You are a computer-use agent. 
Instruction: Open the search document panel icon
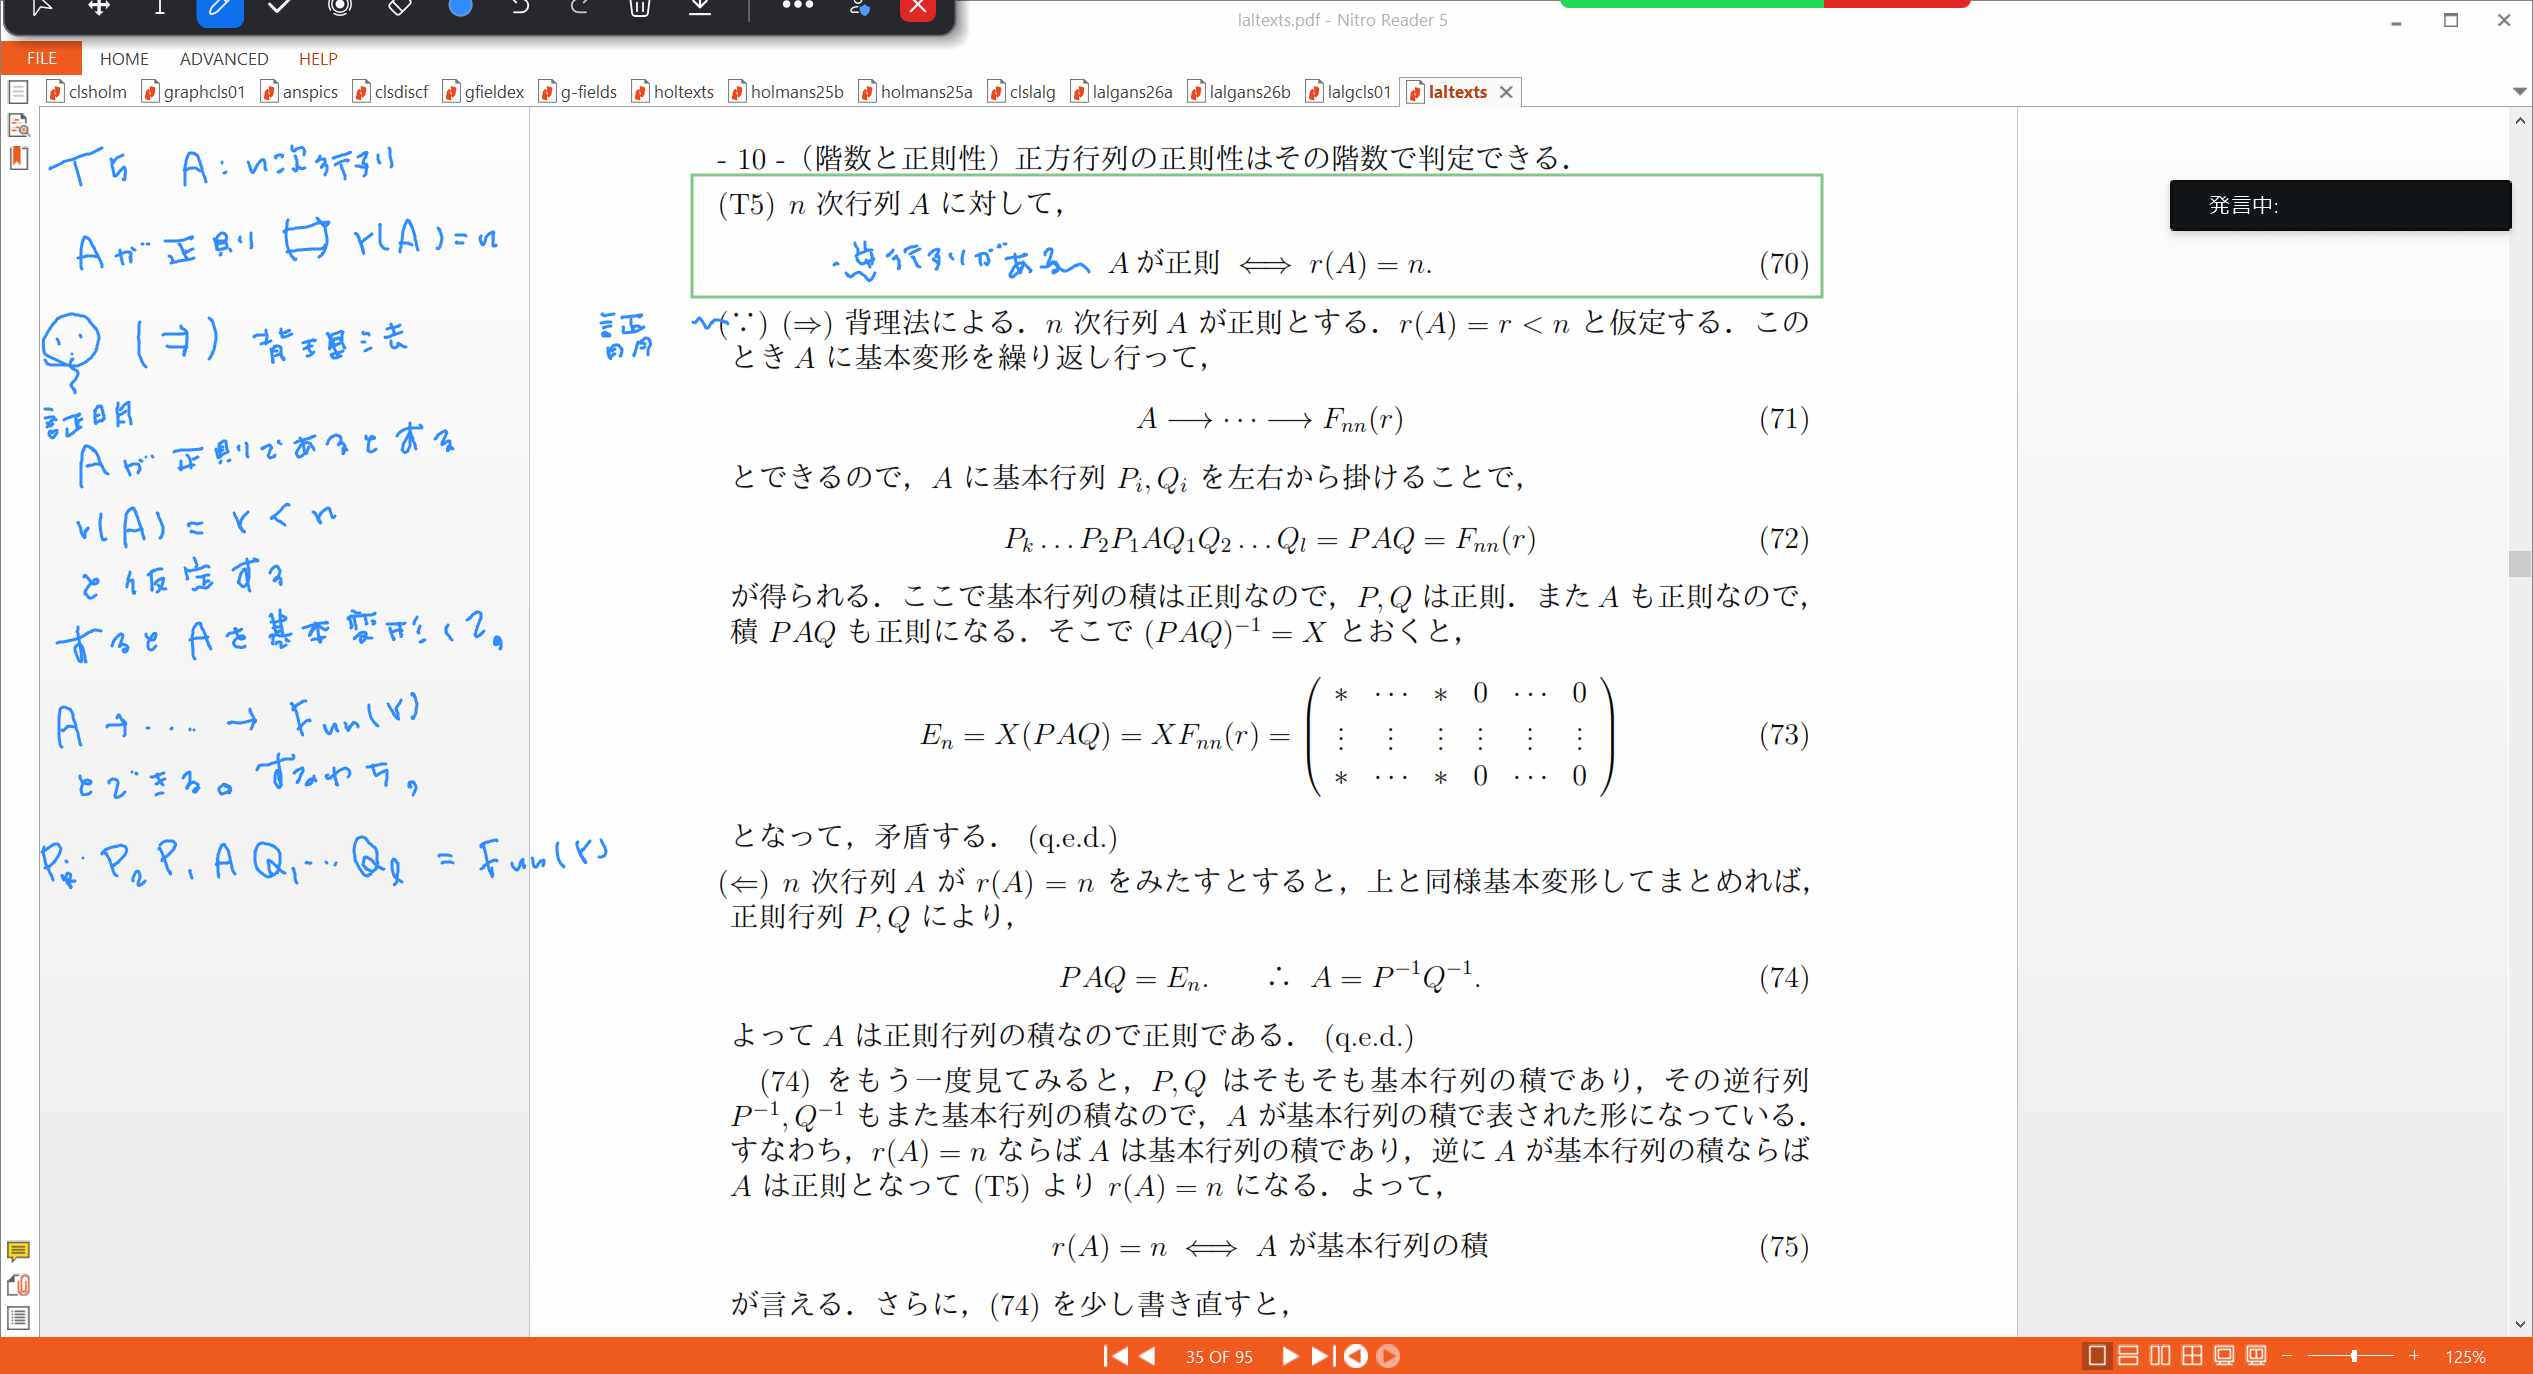point(18,125)
